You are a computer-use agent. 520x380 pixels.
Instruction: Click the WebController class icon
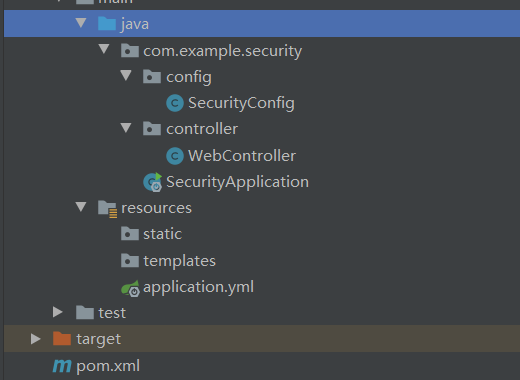tap(175, 156)
